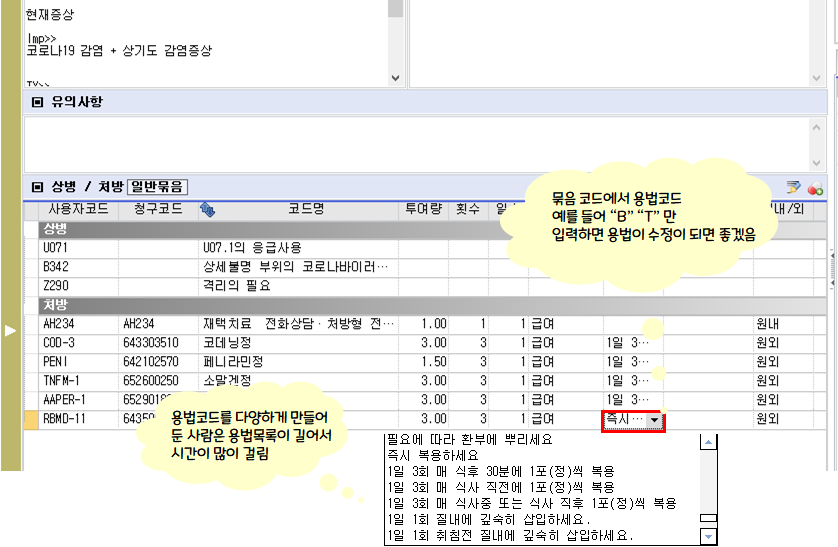Viewport: 838px width, 547px height.
Task: Click down arrow of the 현재증상 text box
Action: click(x=395, y=78)
